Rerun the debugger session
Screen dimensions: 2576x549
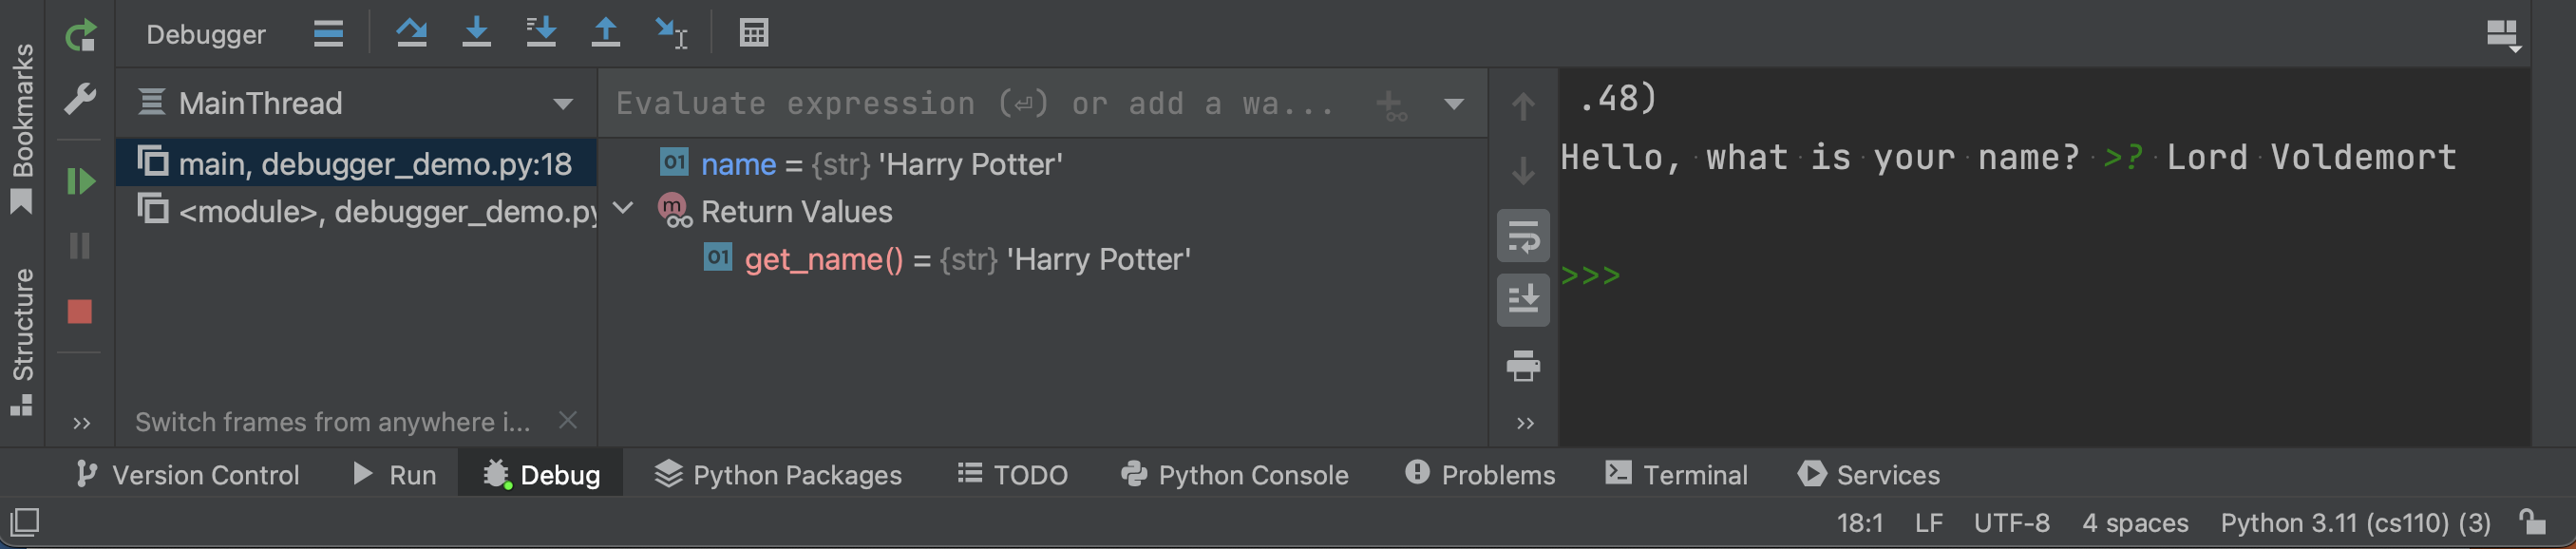(x=82, y=33)
